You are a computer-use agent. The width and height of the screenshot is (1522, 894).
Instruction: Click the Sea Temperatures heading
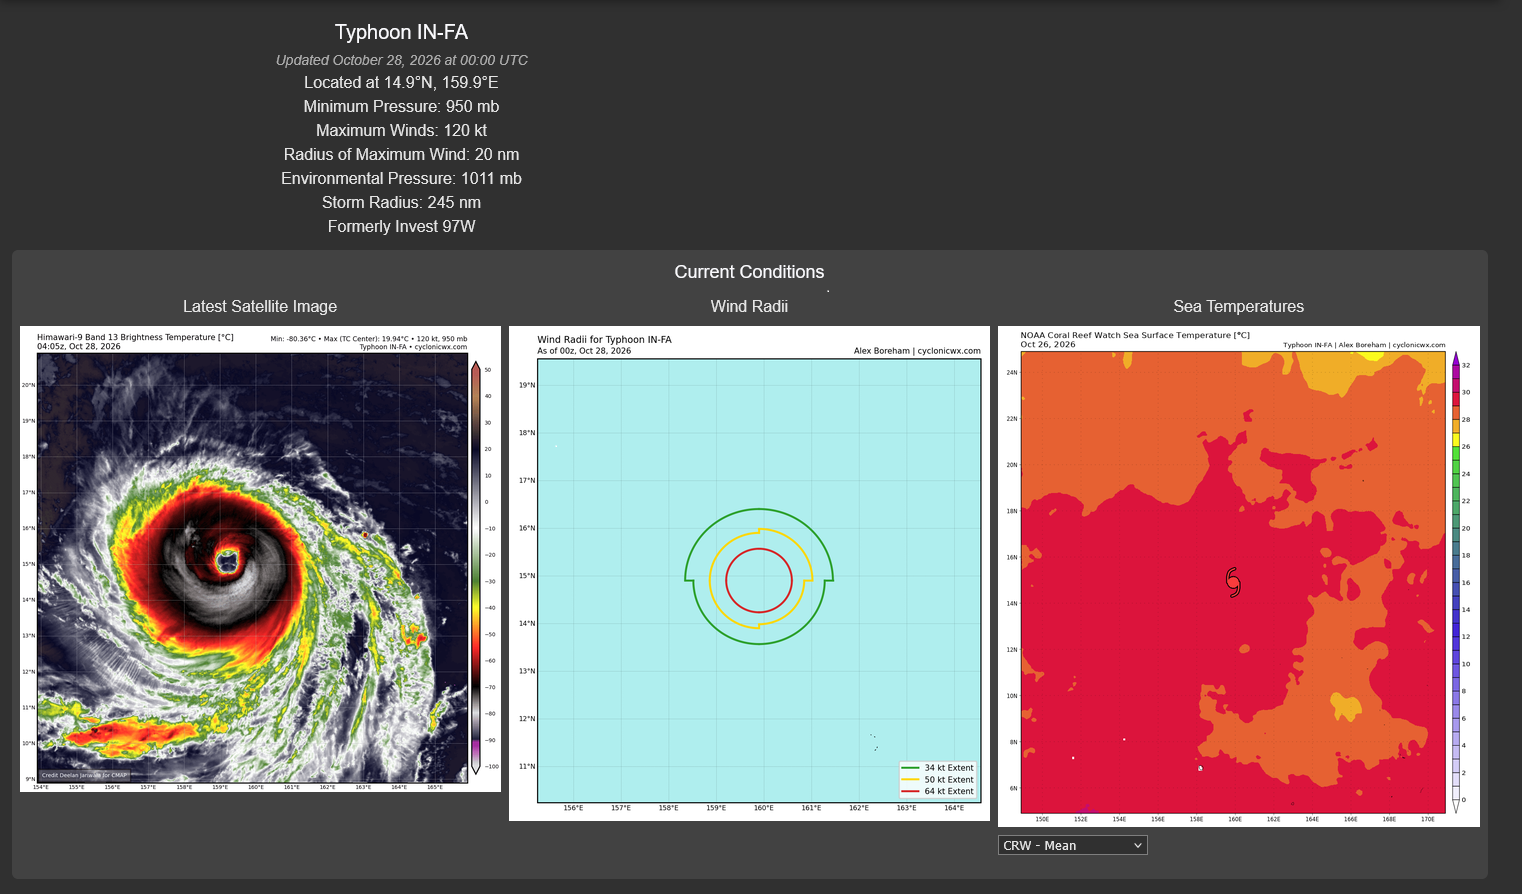pos(1238,307)
